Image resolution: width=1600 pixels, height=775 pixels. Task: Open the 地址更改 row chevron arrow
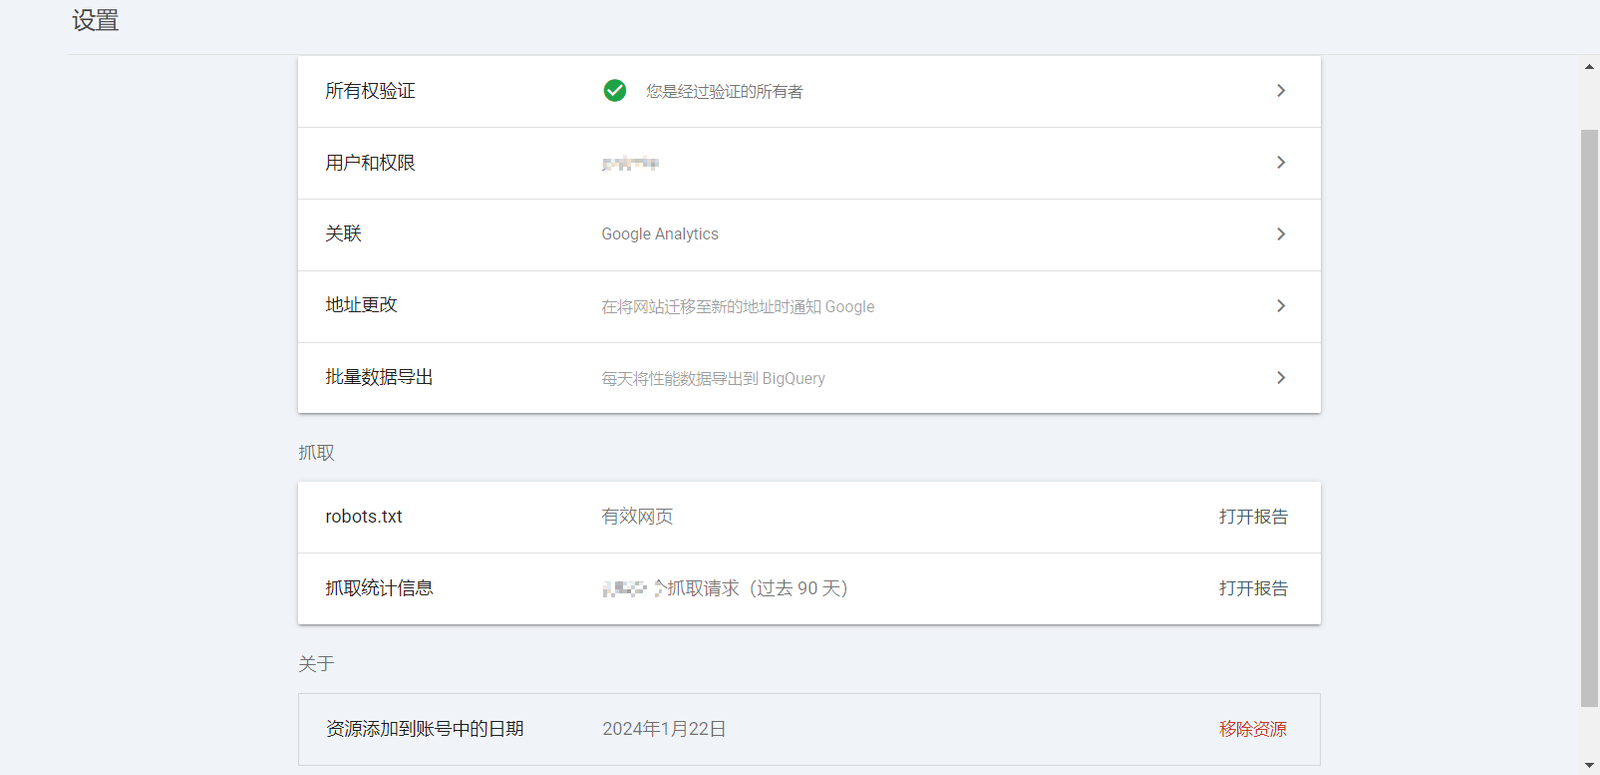(1281, 306)
